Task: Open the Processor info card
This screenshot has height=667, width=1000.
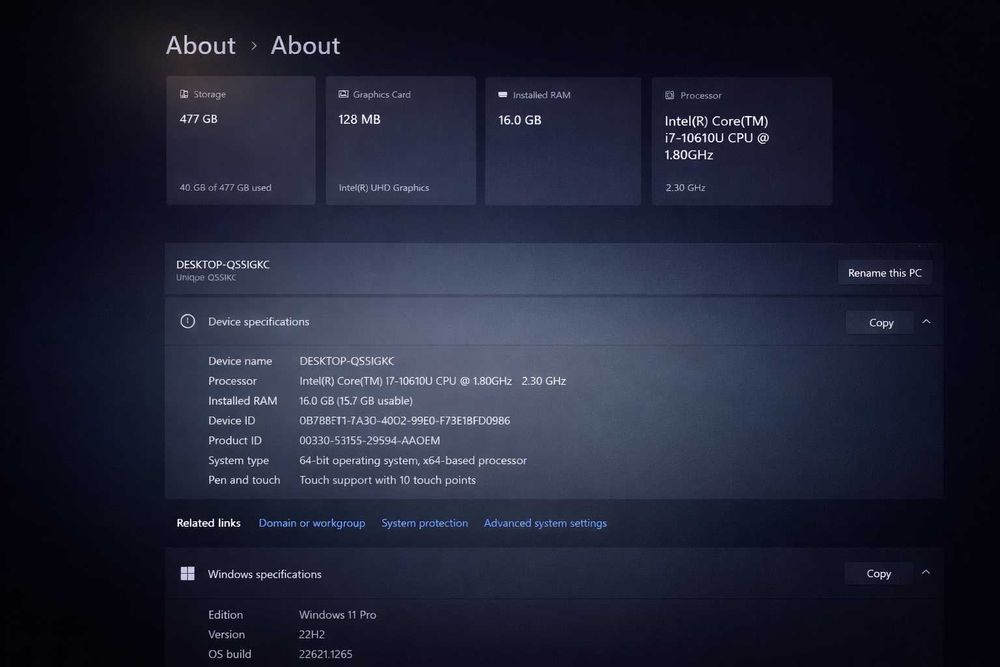Action: click(742, 141)
